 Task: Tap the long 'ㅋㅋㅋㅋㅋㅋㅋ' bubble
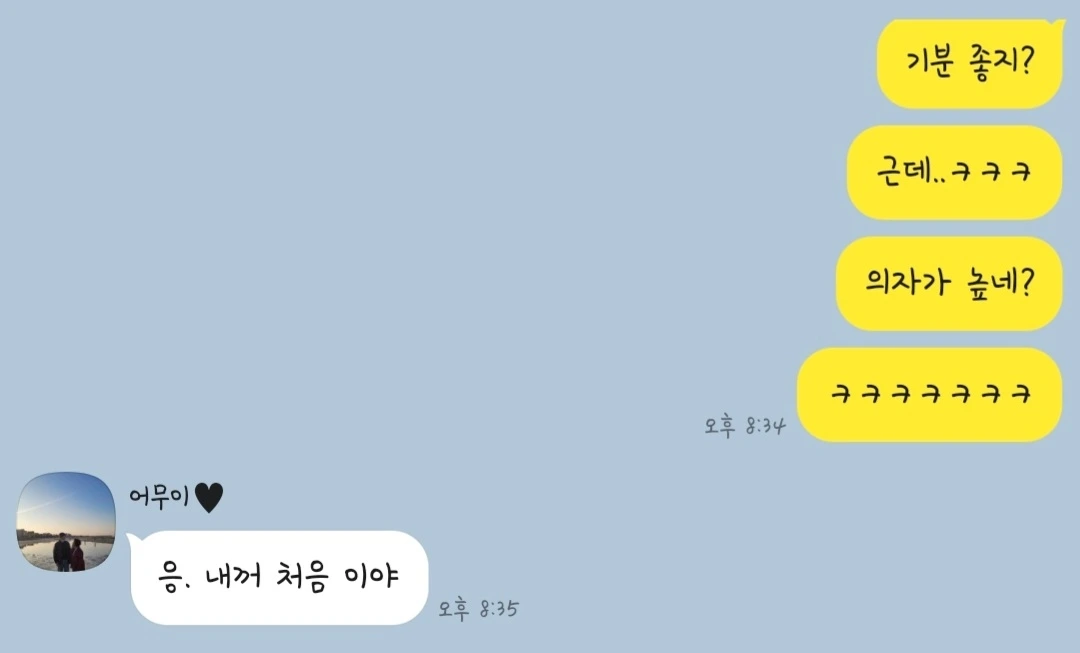point(930,395)
